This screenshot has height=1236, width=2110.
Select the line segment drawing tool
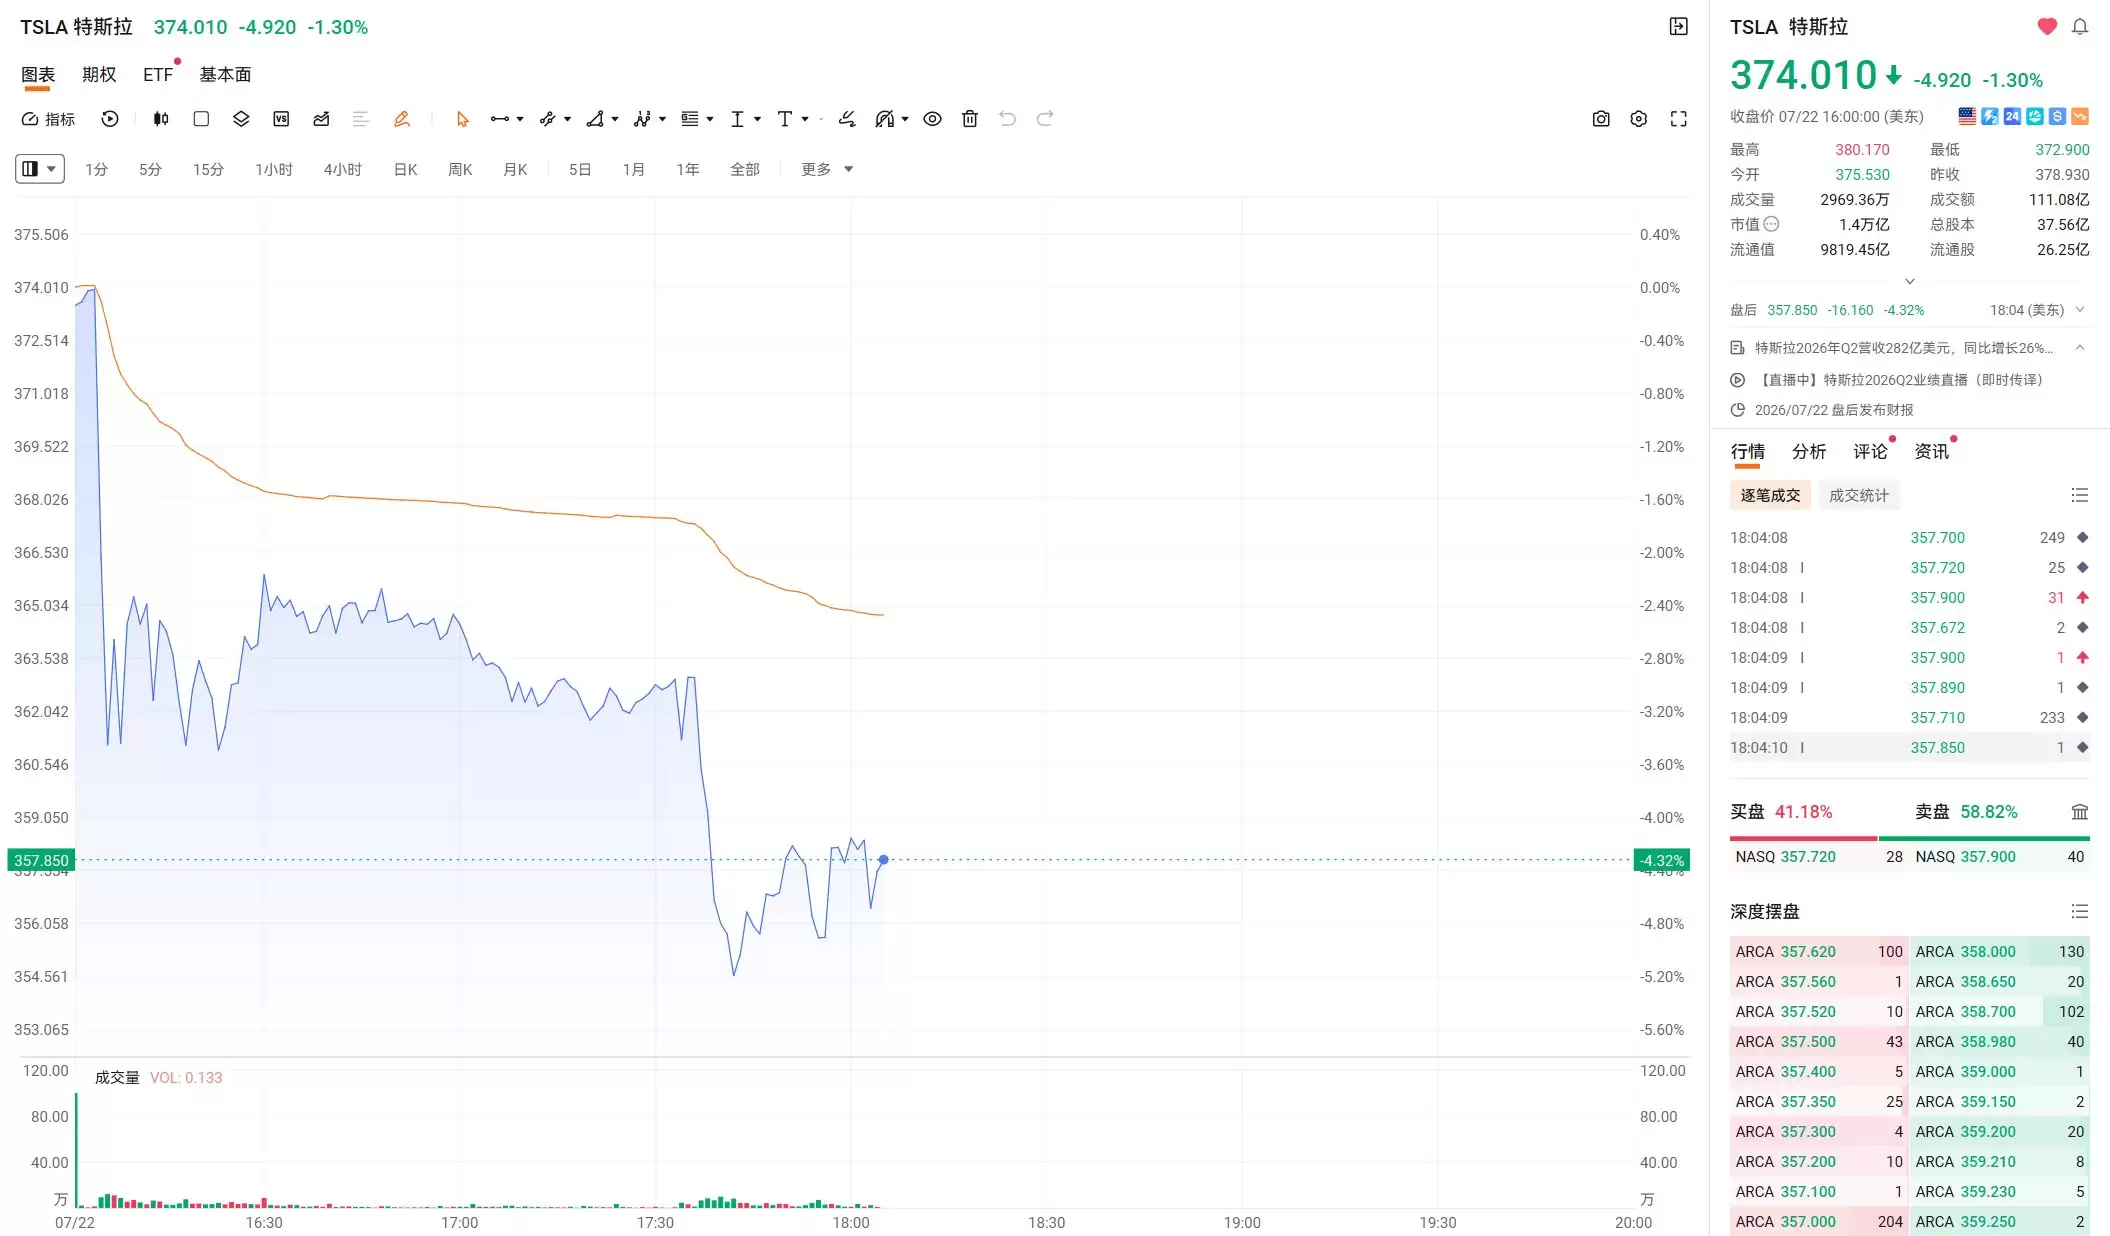click(500, 119)
